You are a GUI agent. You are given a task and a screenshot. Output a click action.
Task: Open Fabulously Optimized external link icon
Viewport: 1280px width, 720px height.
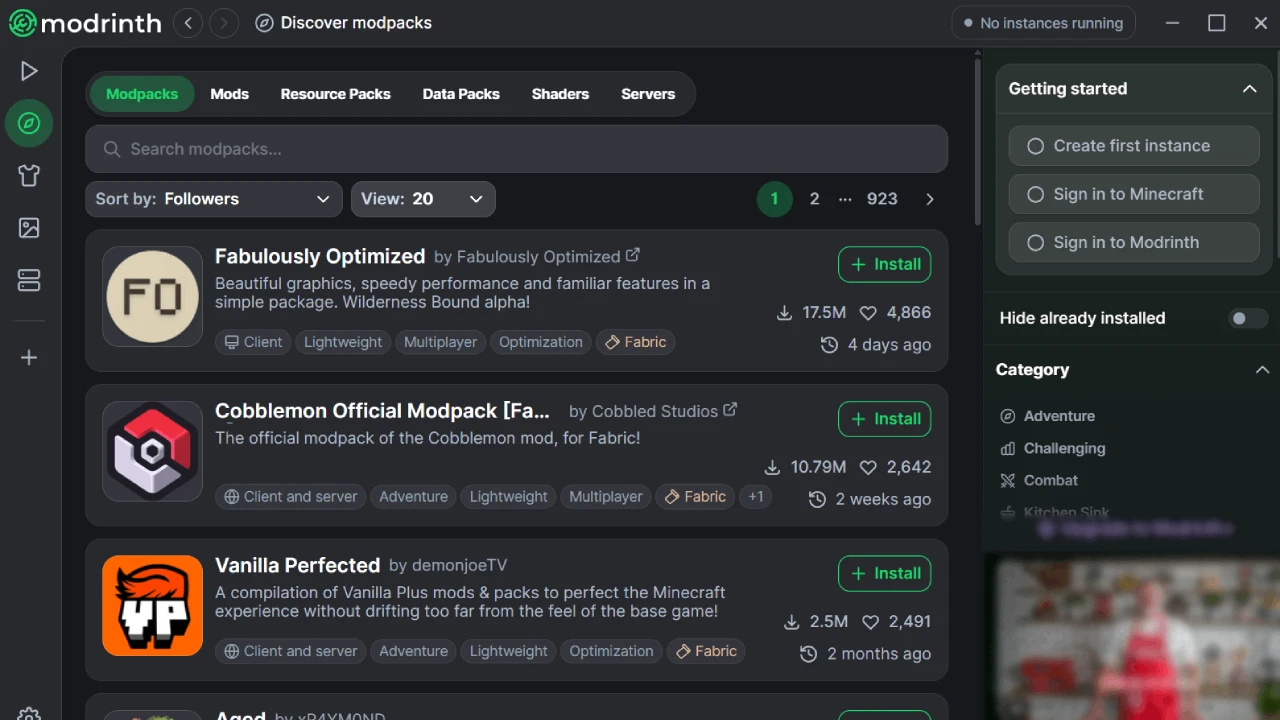coord(633,256)
